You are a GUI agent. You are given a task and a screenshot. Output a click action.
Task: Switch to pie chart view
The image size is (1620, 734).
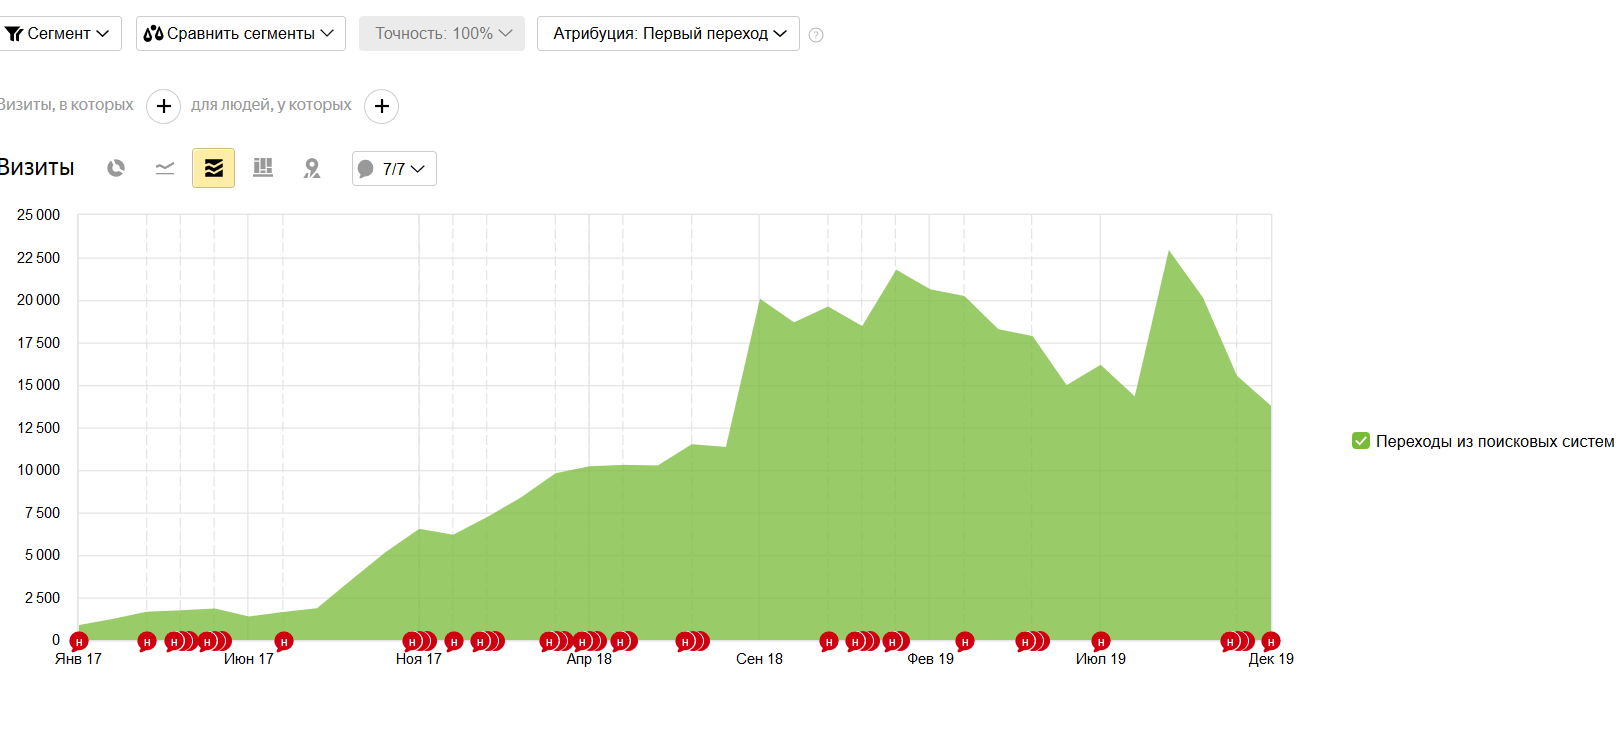[x=116, y=168]
